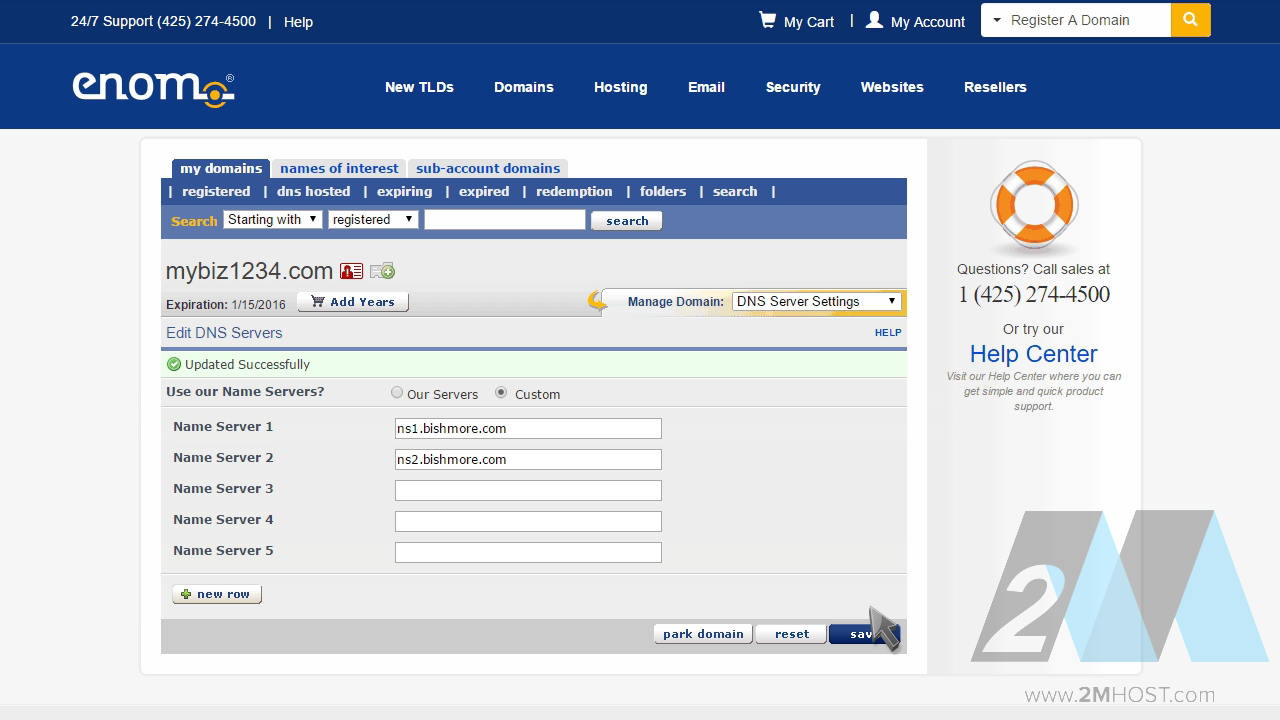Click the domain search button
Viewport: 1280px width, 720px height.
point(627,221)
